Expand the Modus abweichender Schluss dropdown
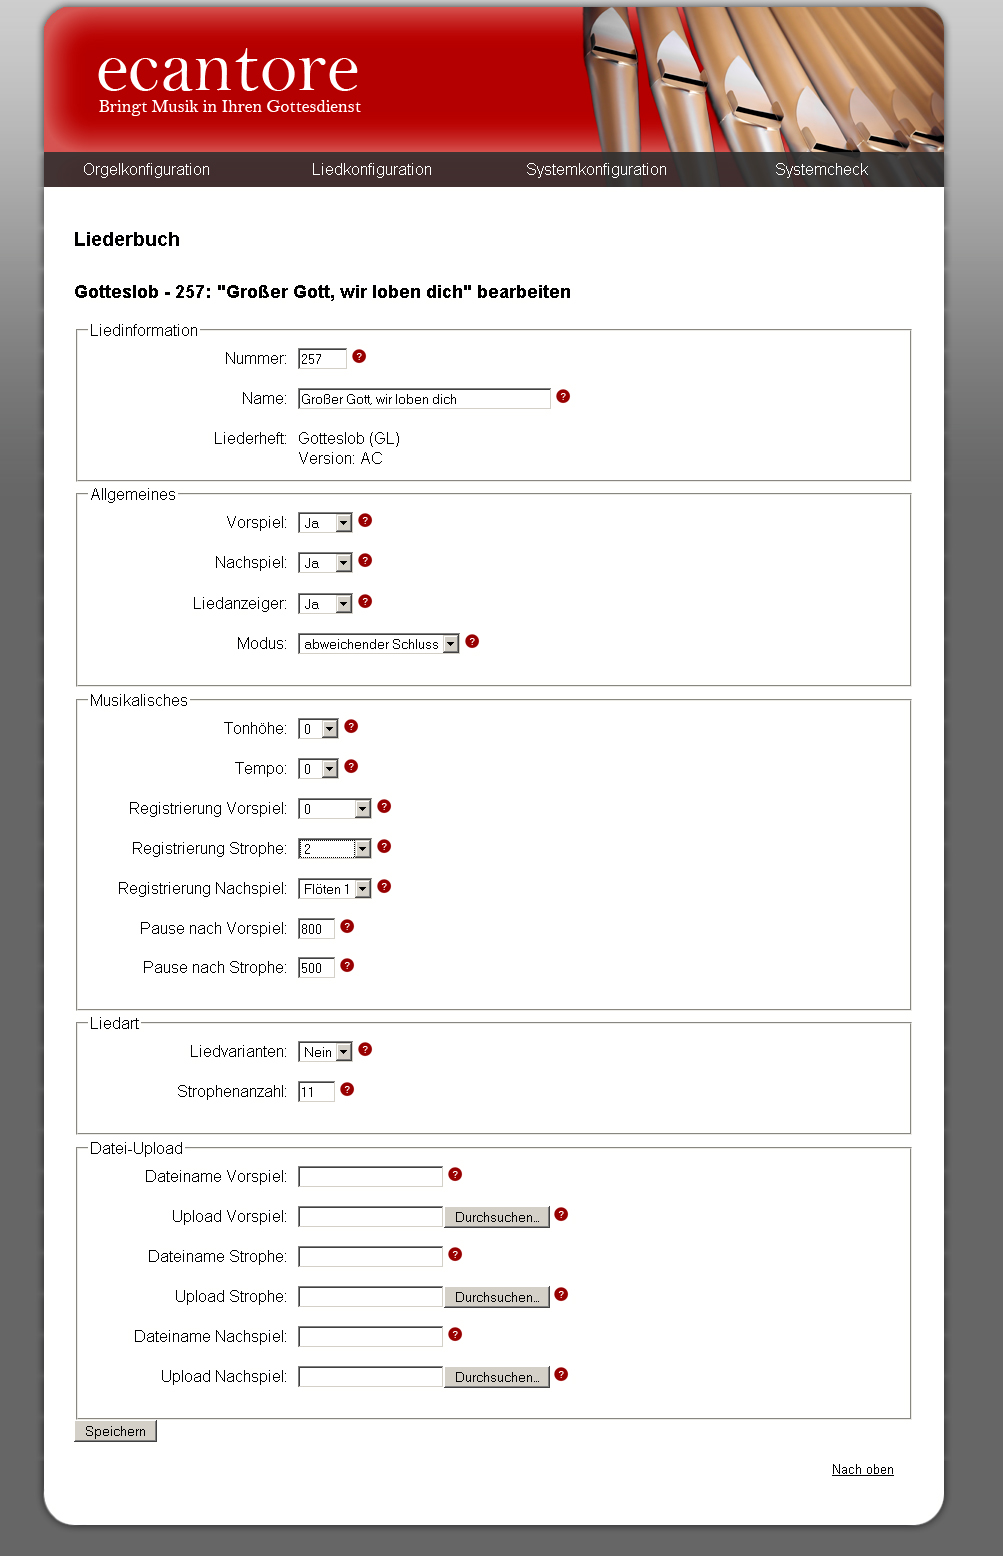The height and width of the screenshot is (1556, 1003). coord(379,644)
